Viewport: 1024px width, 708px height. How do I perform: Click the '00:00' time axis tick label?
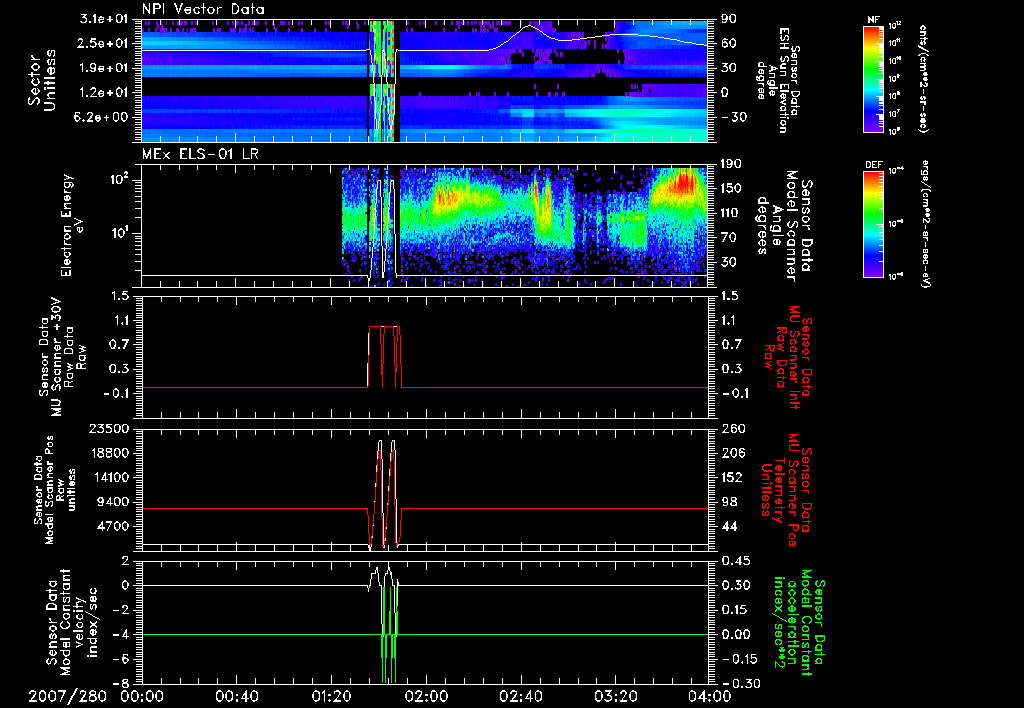pyautogui.click(x=142, y=696)
